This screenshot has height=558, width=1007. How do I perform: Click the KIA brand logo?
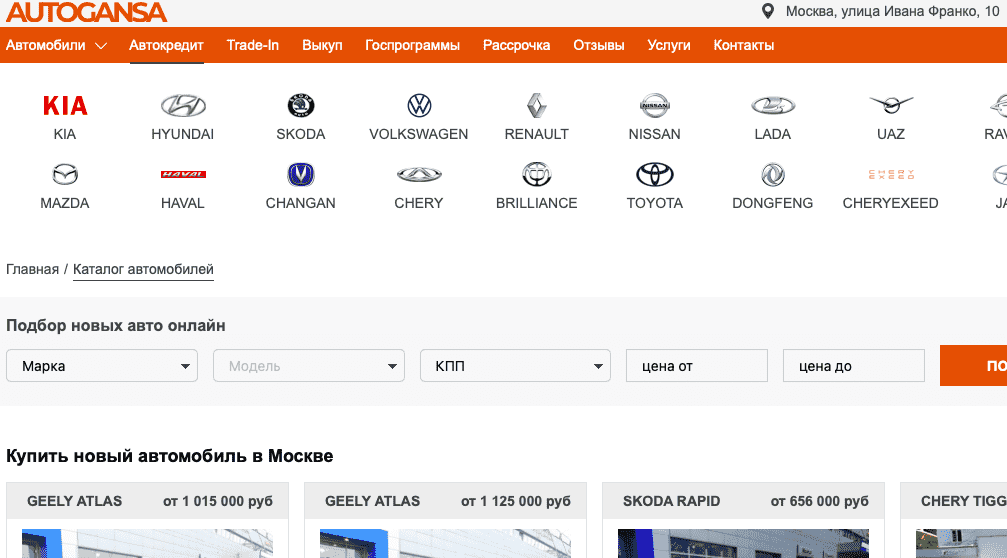[65, 106]
